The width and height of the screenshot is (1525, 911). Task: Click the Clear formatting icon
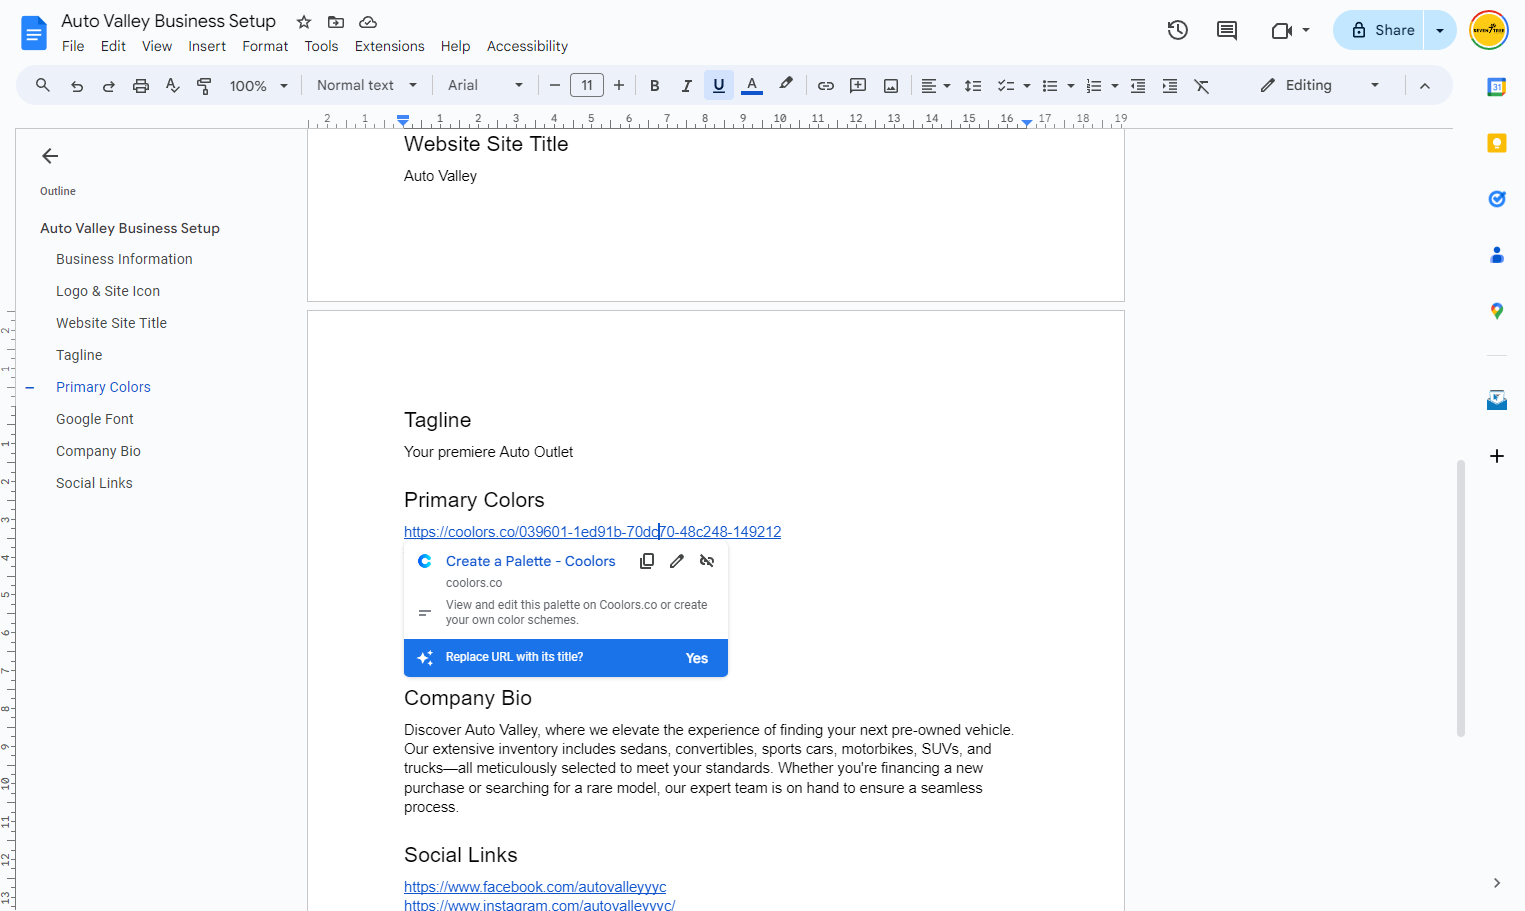(x=1202, y=86)
